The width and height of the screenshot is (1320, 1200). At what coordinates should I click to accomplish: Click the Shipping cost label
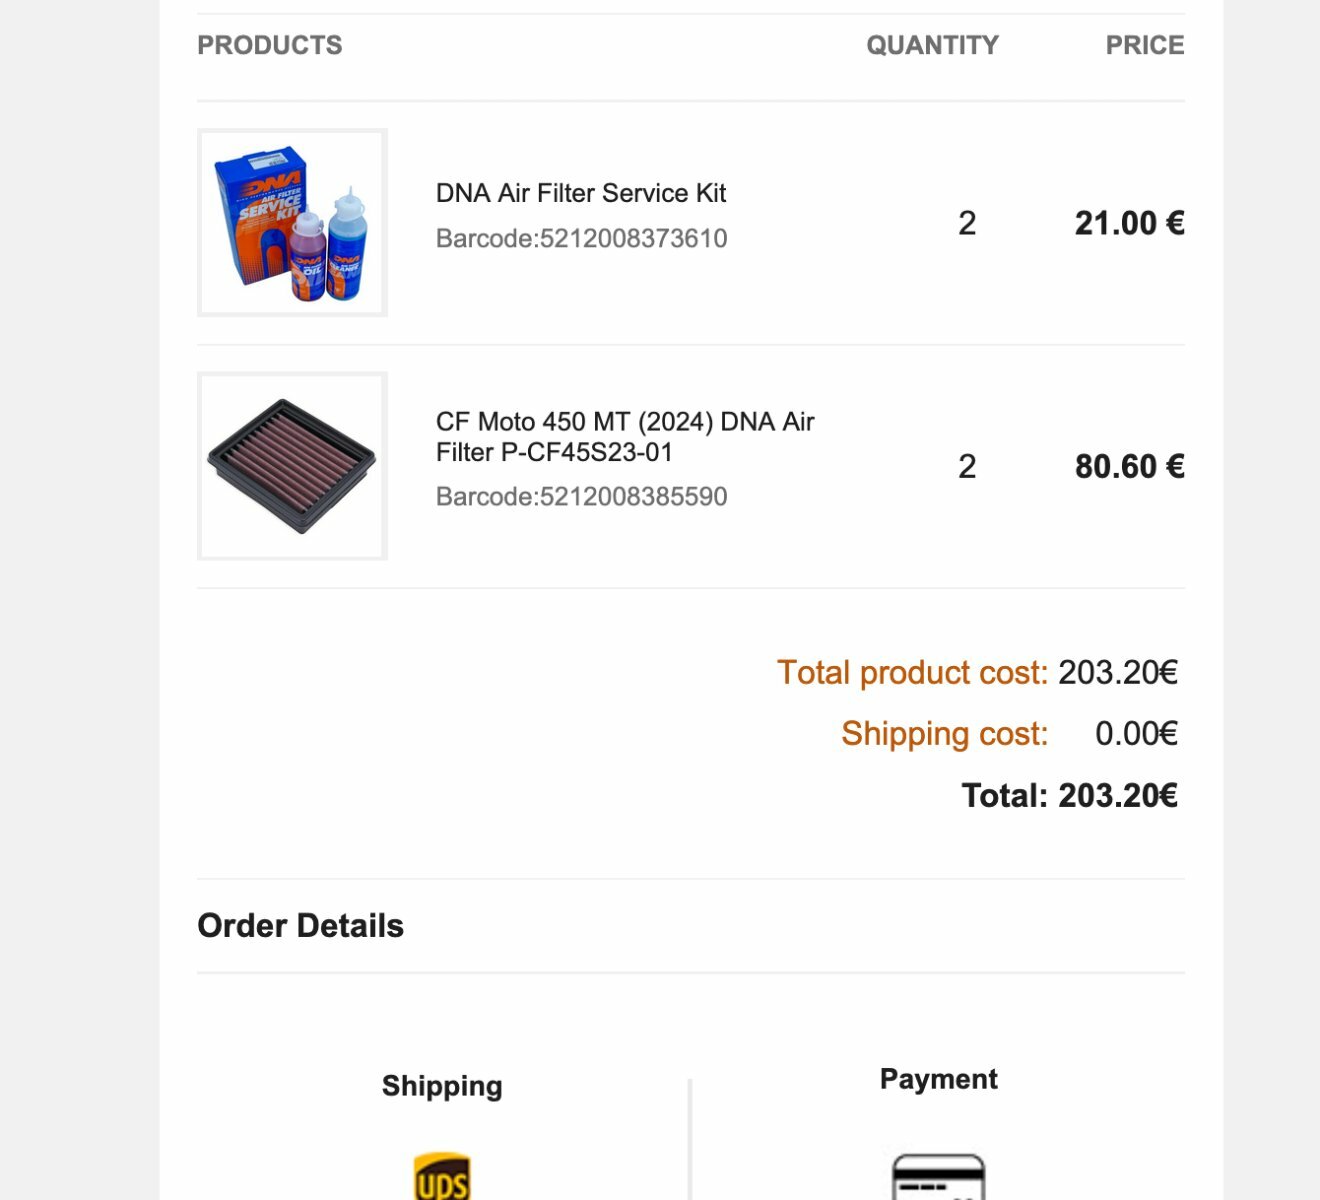[945, 734]
